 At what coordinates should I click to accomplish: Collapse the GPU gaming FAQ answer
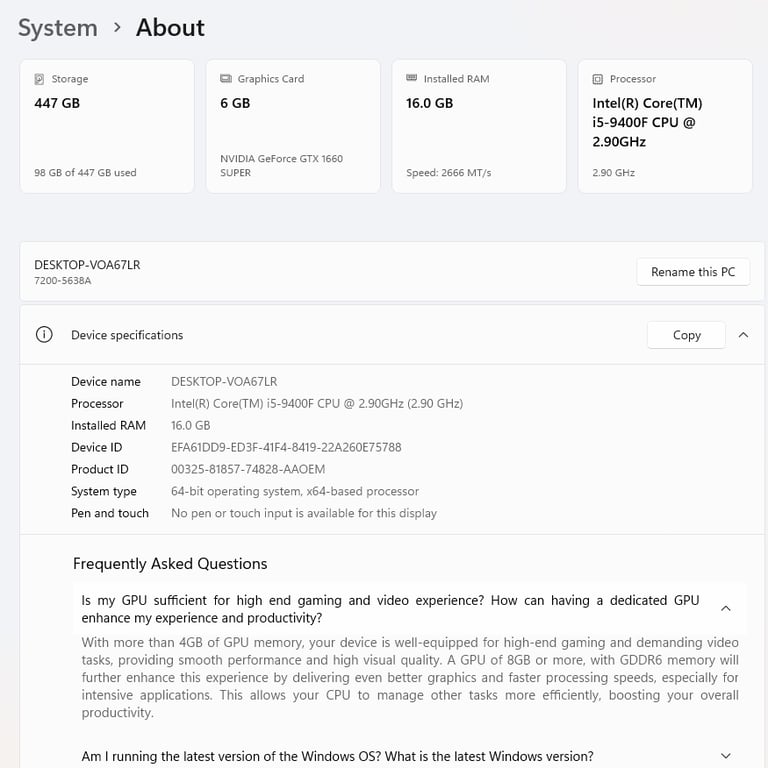pos(725,608)
